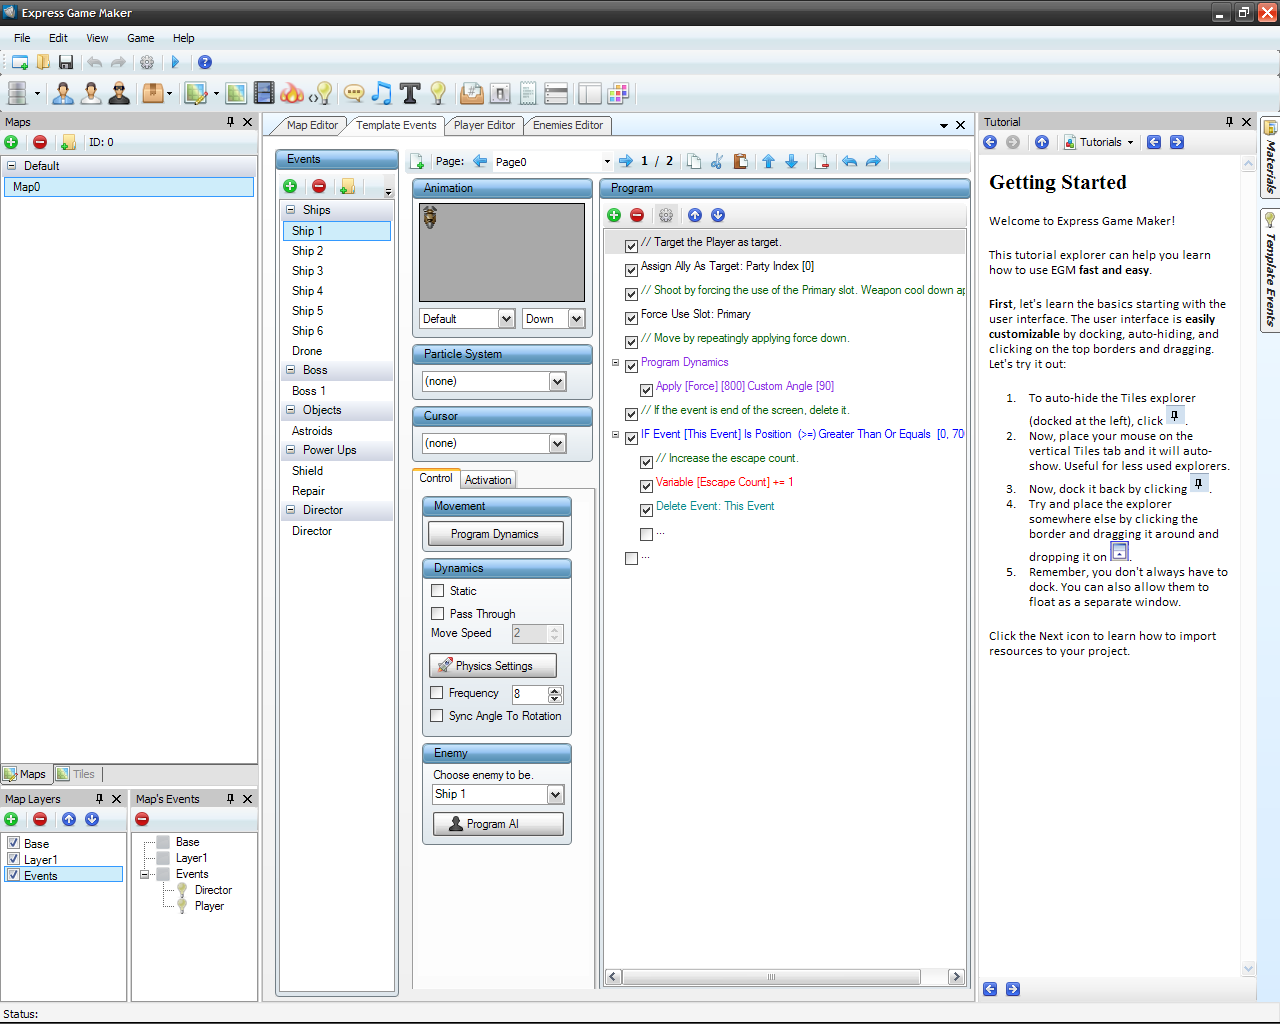Add new map with green plus
The height and width of the screenshot is (1024, 1280).
tap(11, 142)
